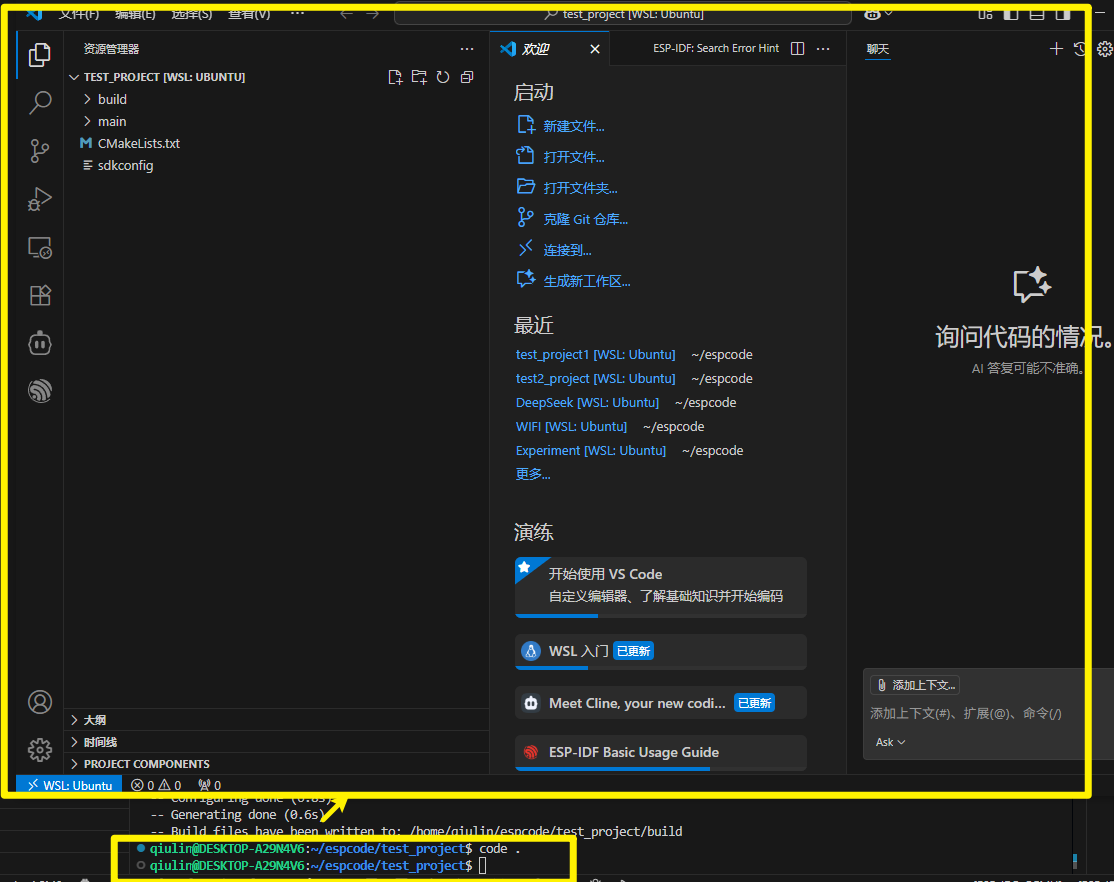Click the ports forwarded status item
Image resolution: width=1114 pixels, height=882 pixels.
click(x=210, y=785)
